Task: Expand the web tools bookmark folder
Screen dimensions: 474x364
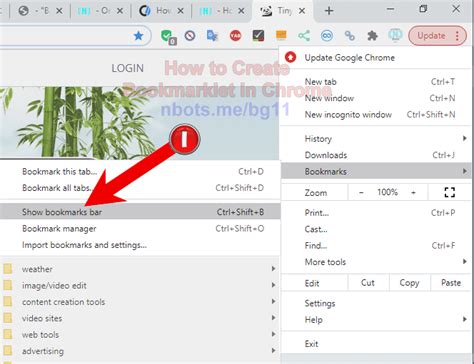Action: point(140,334)
